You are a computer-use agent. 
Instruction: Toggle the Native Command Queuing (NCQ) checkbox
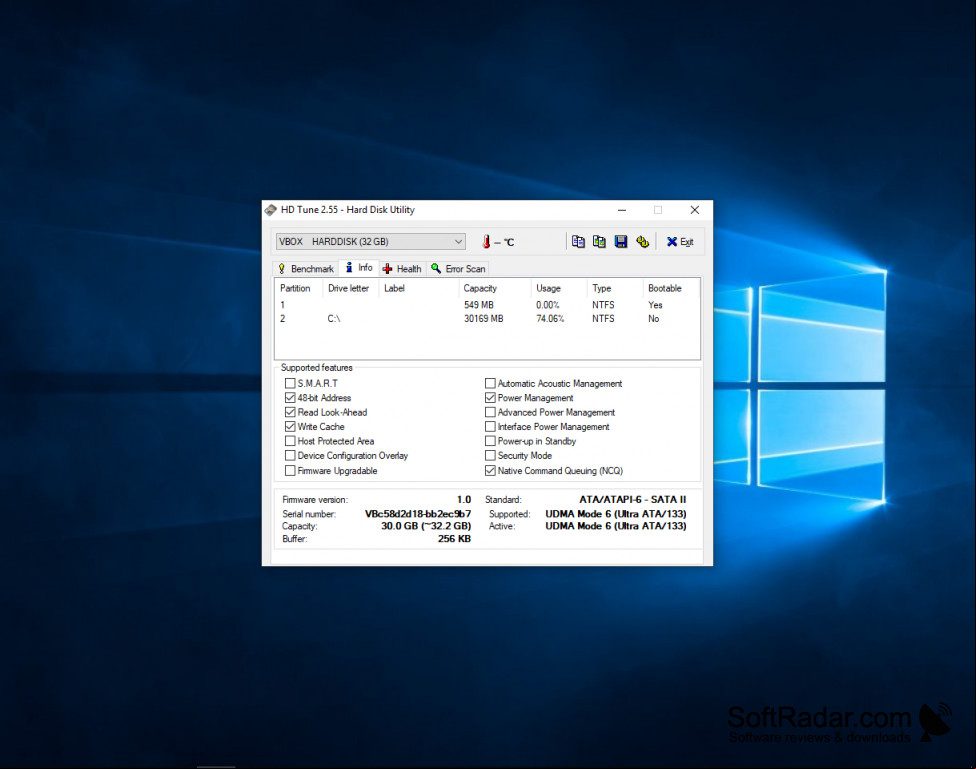click(x=490, y=471)
